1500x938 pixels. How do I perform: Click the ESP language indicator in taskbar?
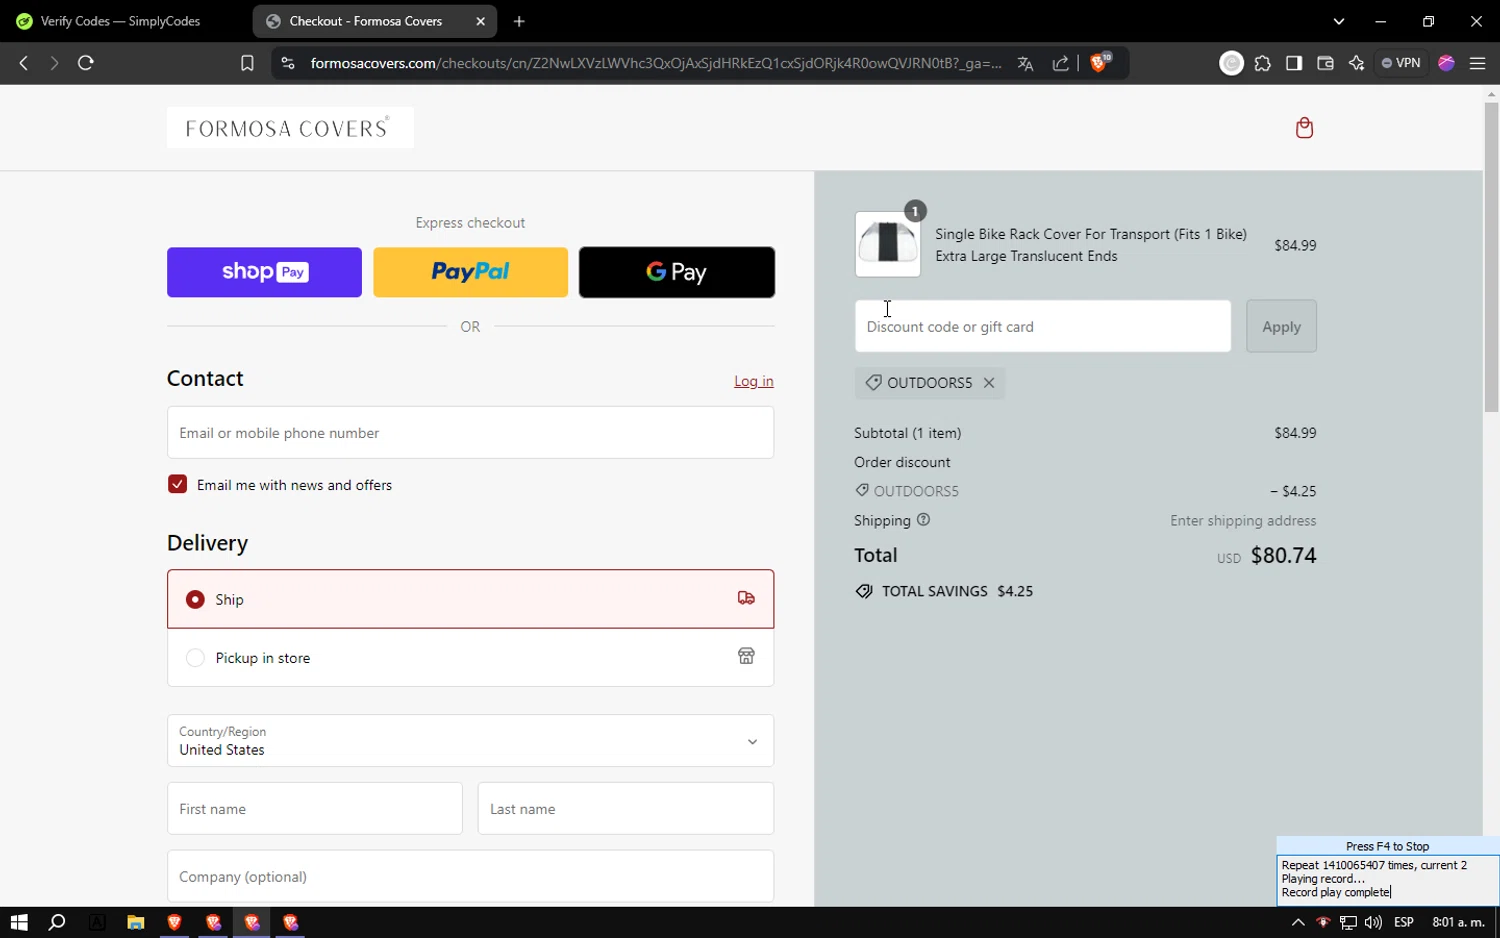coord(1404,922)
